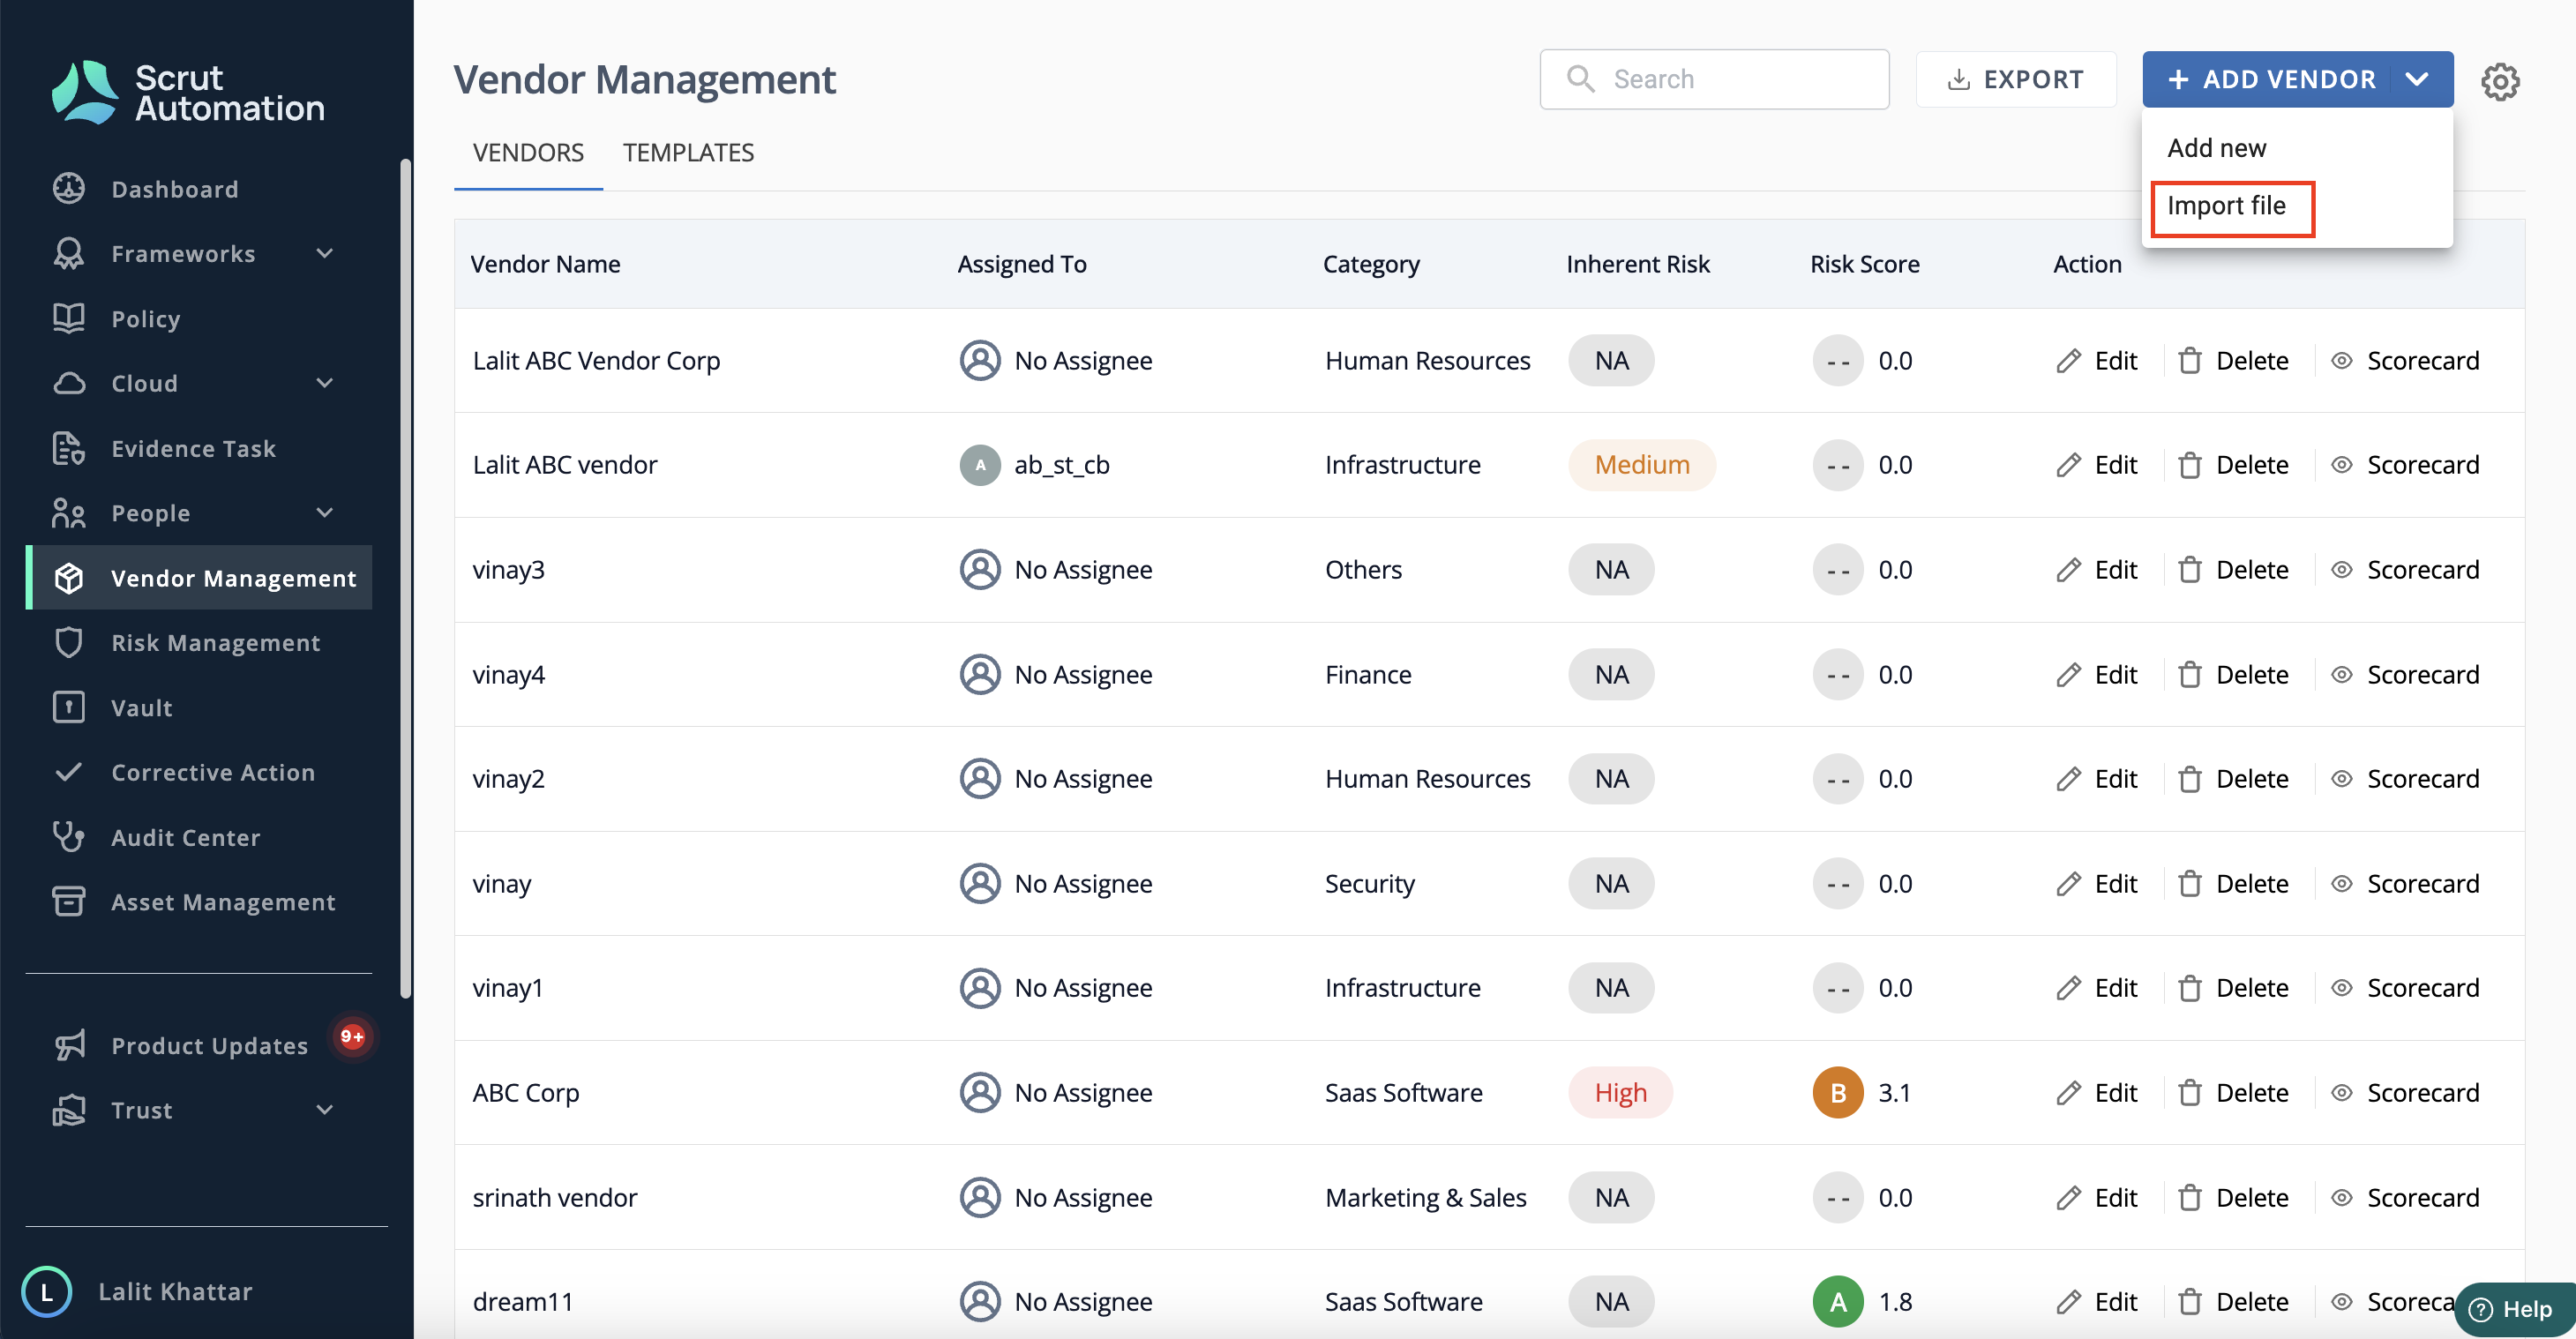
Task: Click the 'Marketing & Sales' category cell
Action: [1425, 1197]
